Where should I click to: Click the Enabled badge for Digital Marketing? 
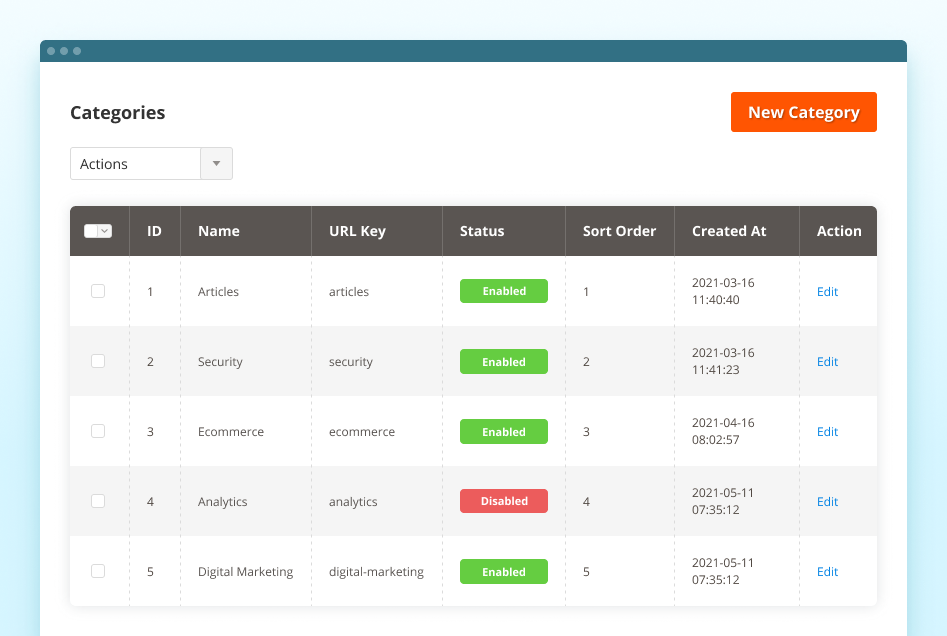click(x=504, y=572)
